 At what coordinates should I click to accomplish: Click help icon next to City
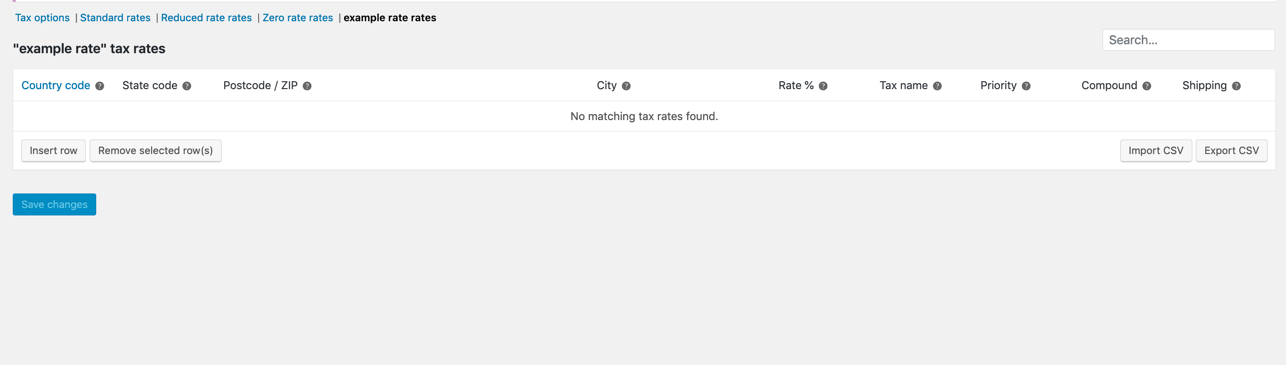pos(626,86)
